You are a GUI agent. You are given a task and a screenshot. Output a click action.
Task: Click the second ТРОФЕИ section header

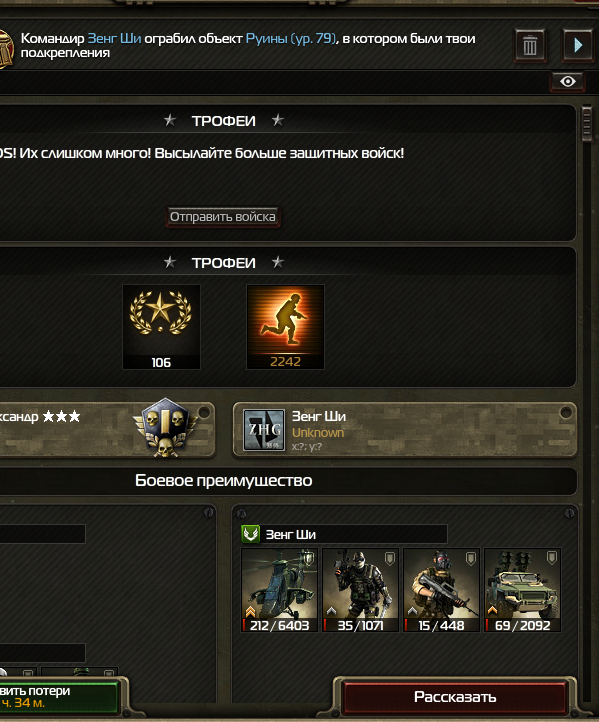(x=224, y=263)
